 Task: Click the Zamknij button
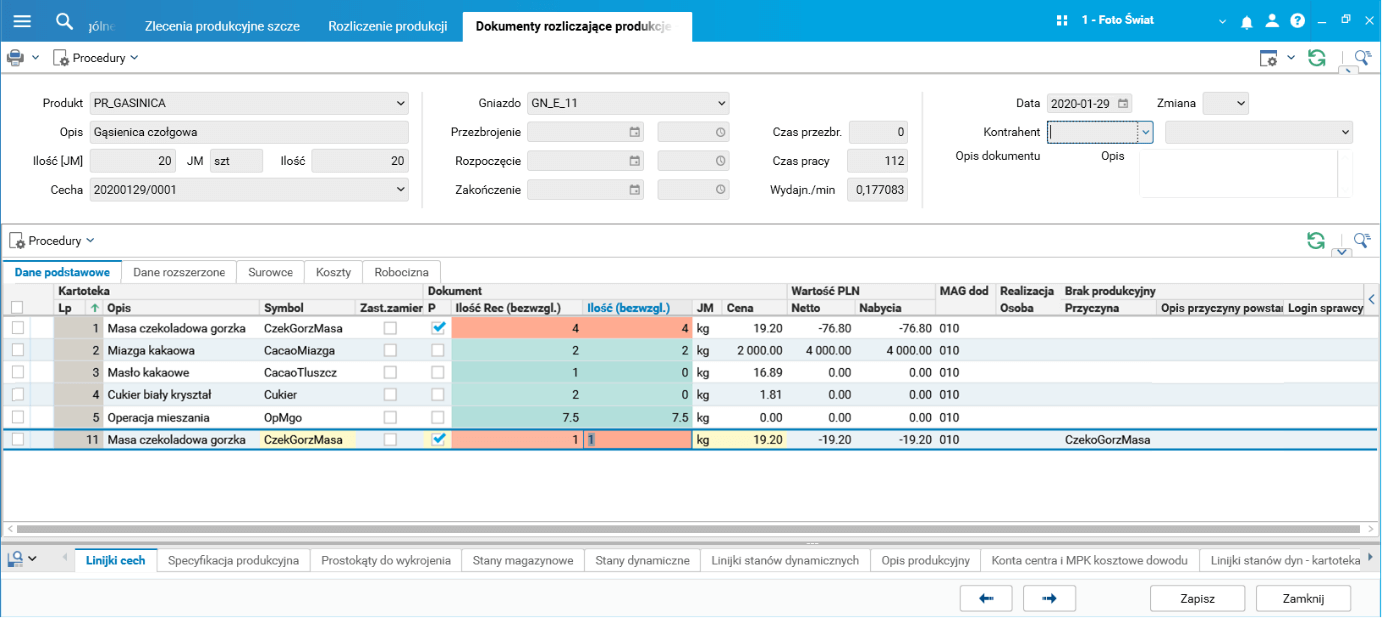click(x=1303, y=598)
